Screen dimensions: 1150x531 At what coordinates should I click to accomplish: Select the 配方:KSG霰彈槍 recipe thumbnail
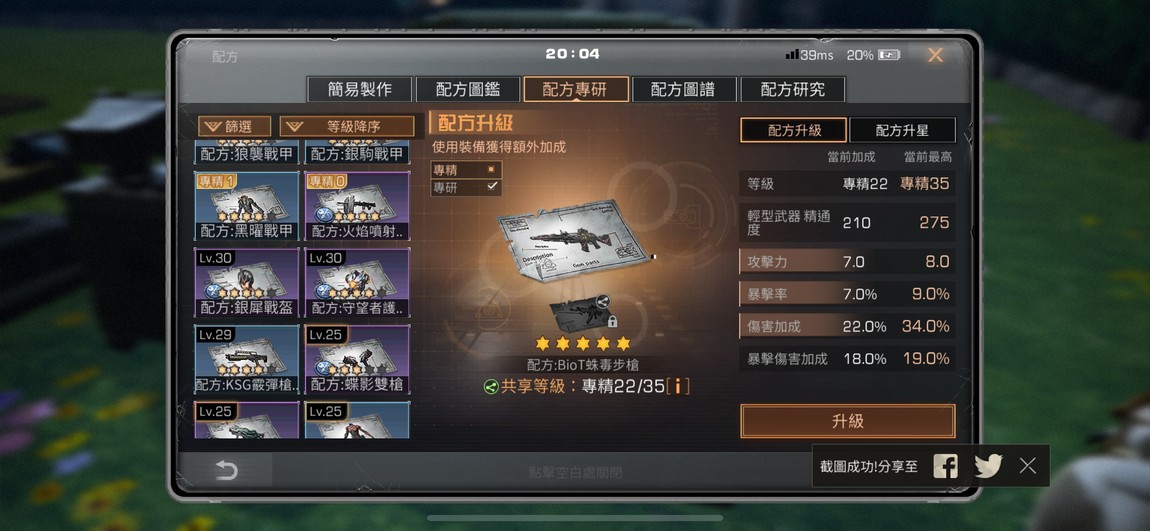pos(247,359)
